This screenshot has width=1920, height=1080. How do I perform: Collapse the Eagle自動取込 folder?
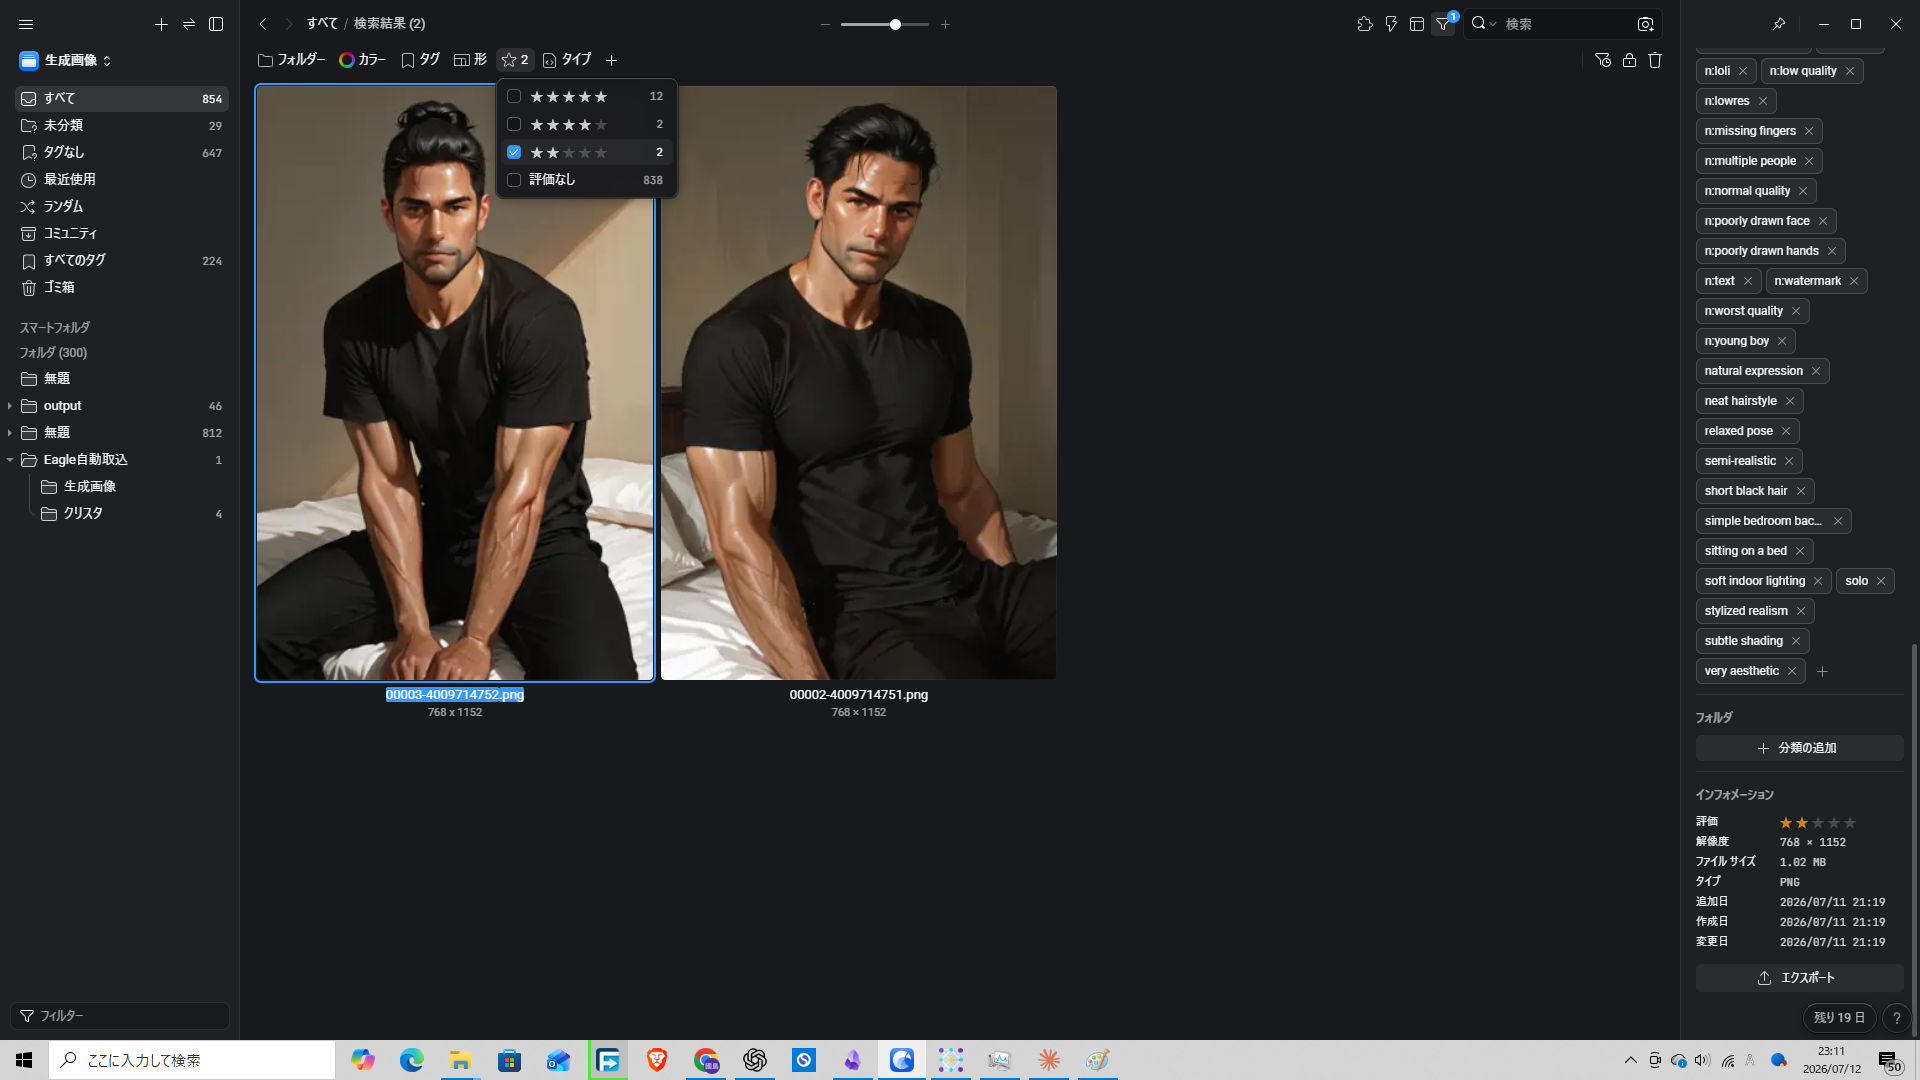10,460
